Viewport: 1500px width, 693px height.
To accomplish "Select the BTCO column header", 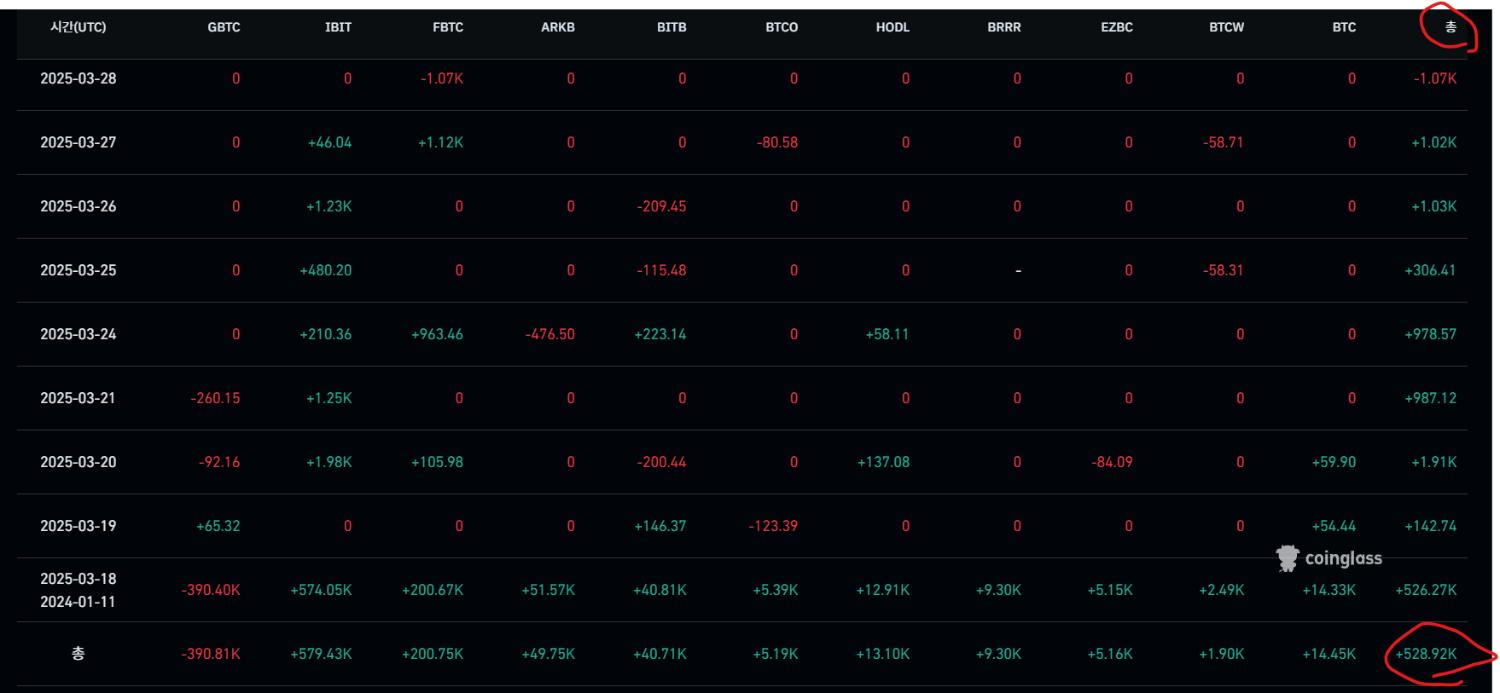I will coord(781,28).
